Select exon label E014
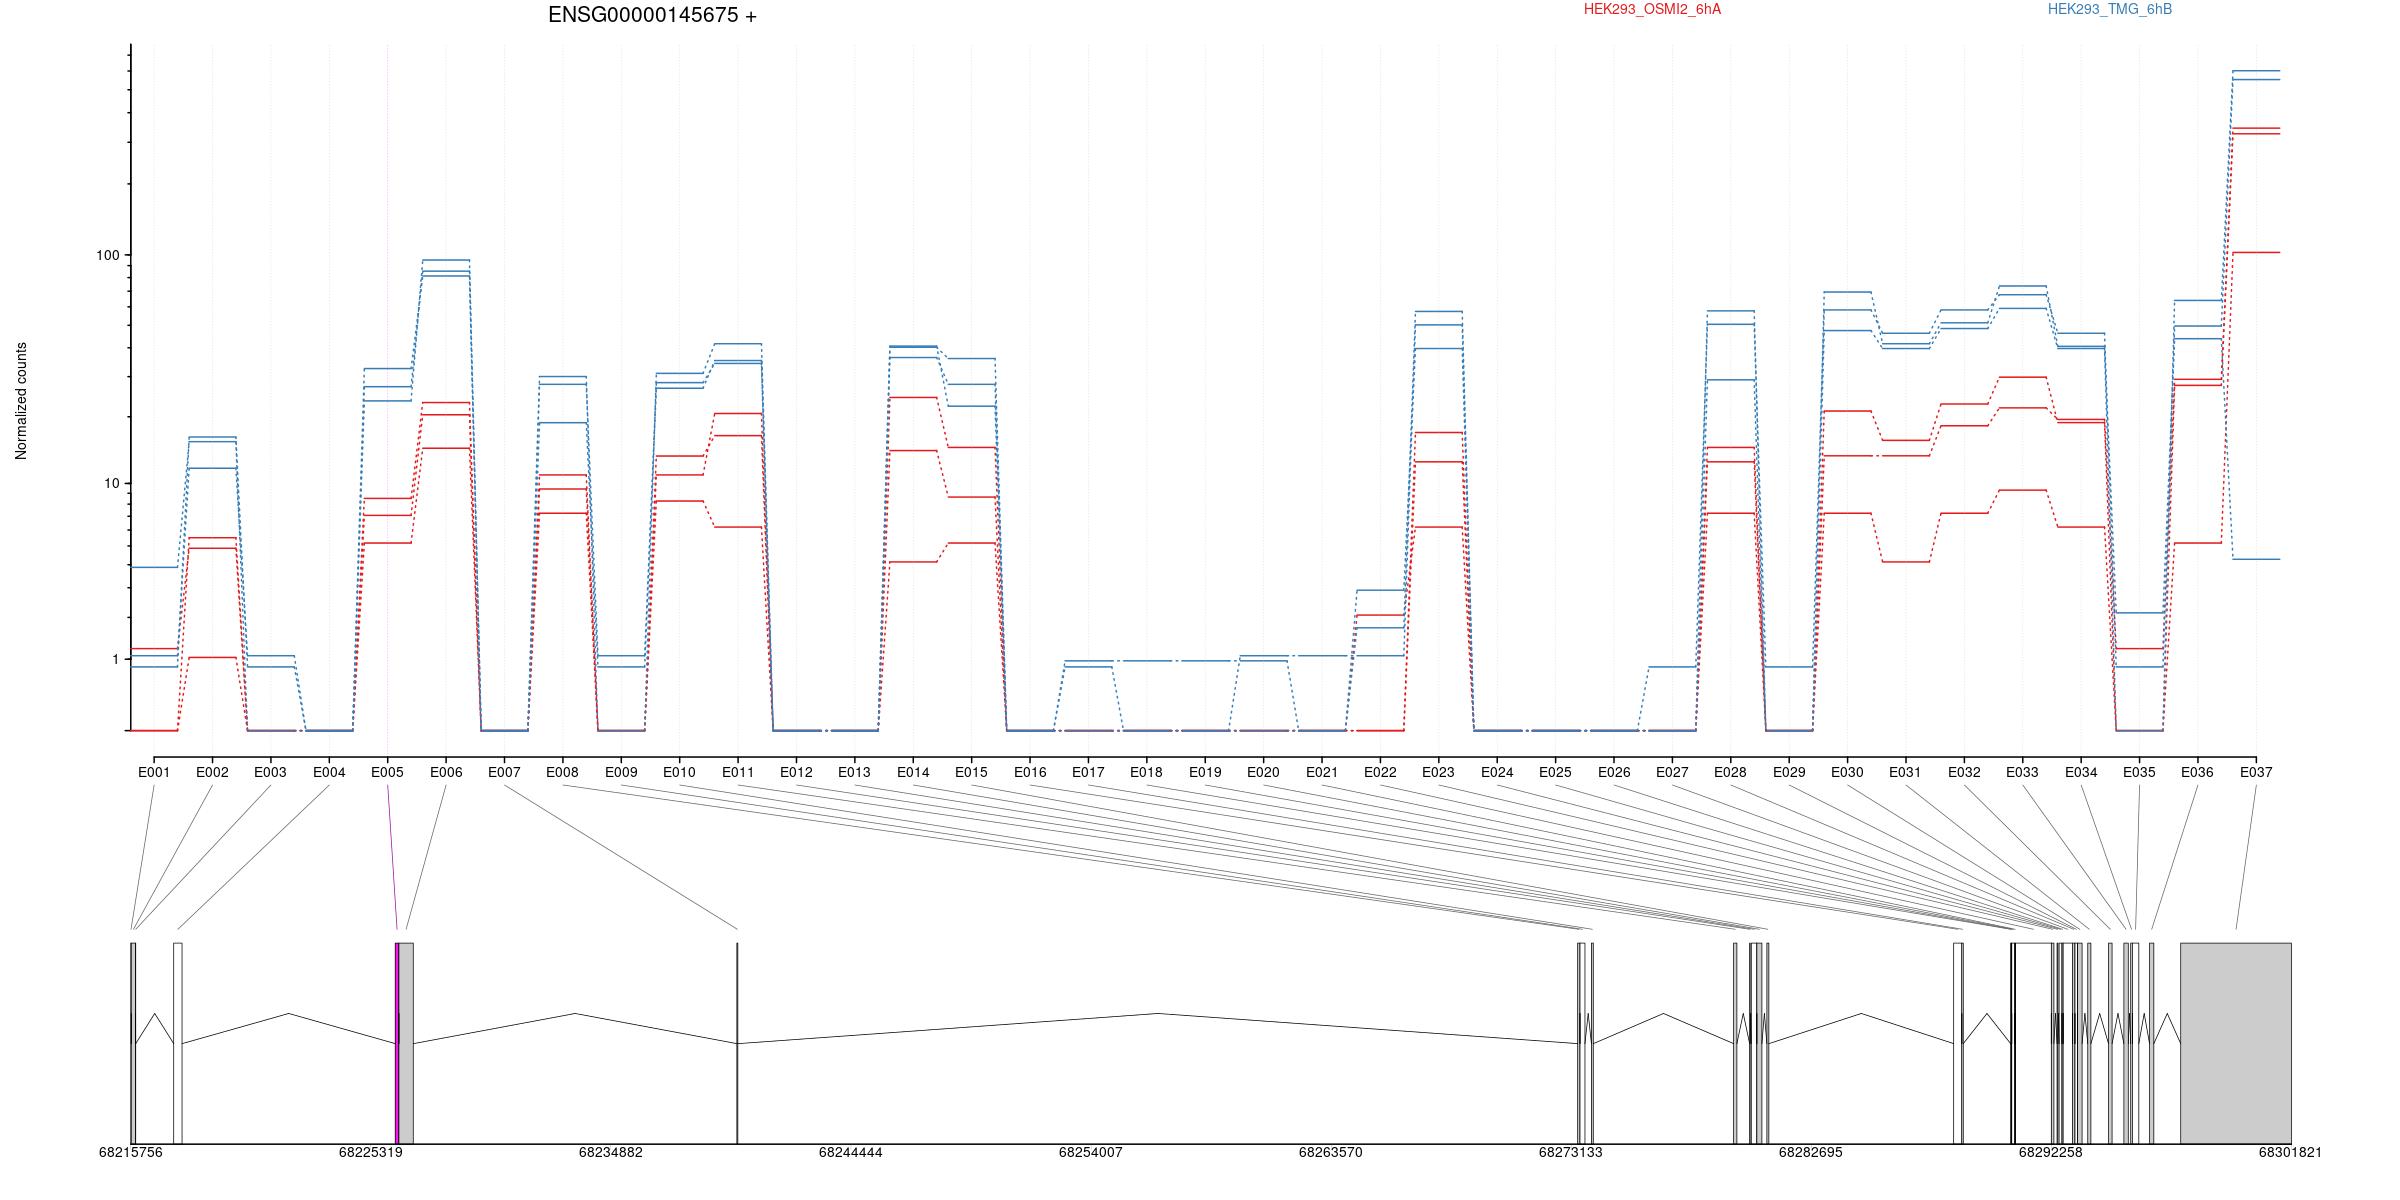The image size is (2400, 1200). click(913, 772)
